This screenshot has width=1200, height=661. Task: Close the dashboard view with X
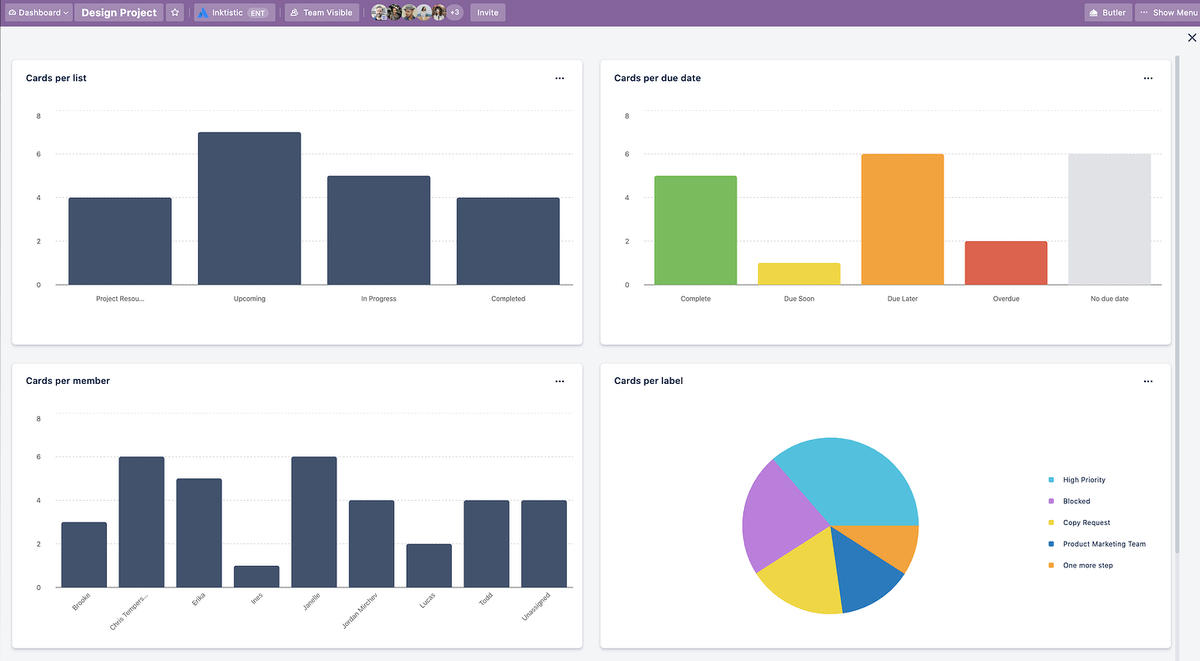1190,38
